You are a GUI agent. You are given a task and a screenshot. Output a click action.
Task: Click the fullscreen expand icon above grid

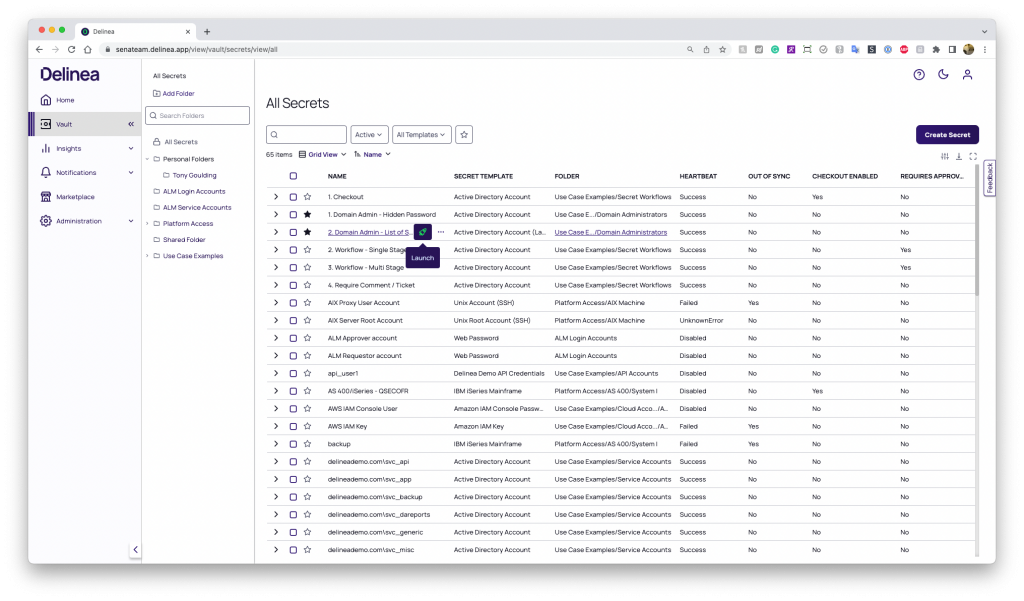pos(973,156)
